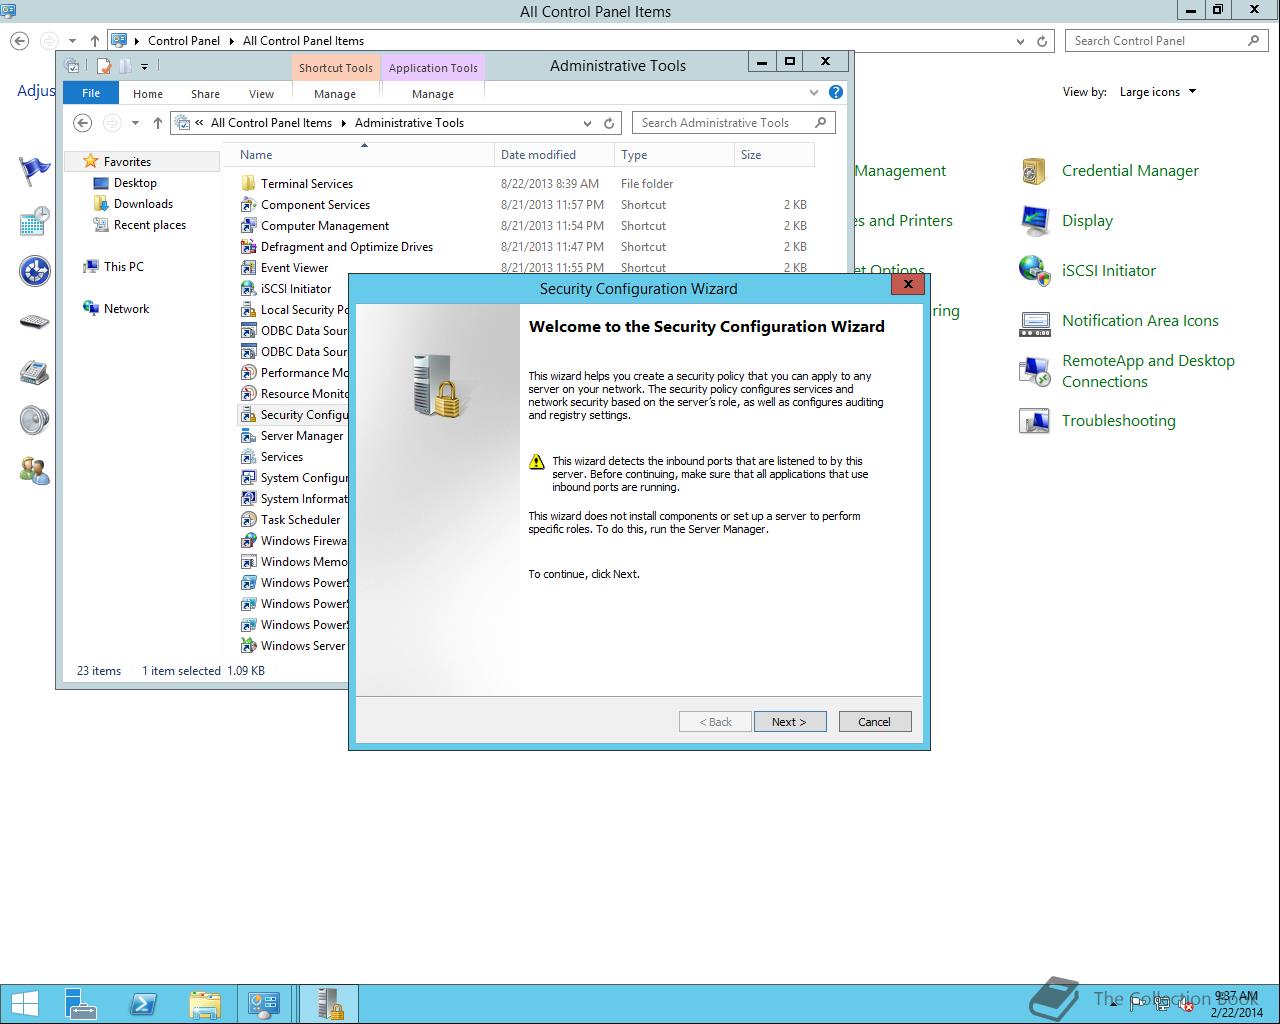Launch Windows PowerShell from the taskbar

143,1004
